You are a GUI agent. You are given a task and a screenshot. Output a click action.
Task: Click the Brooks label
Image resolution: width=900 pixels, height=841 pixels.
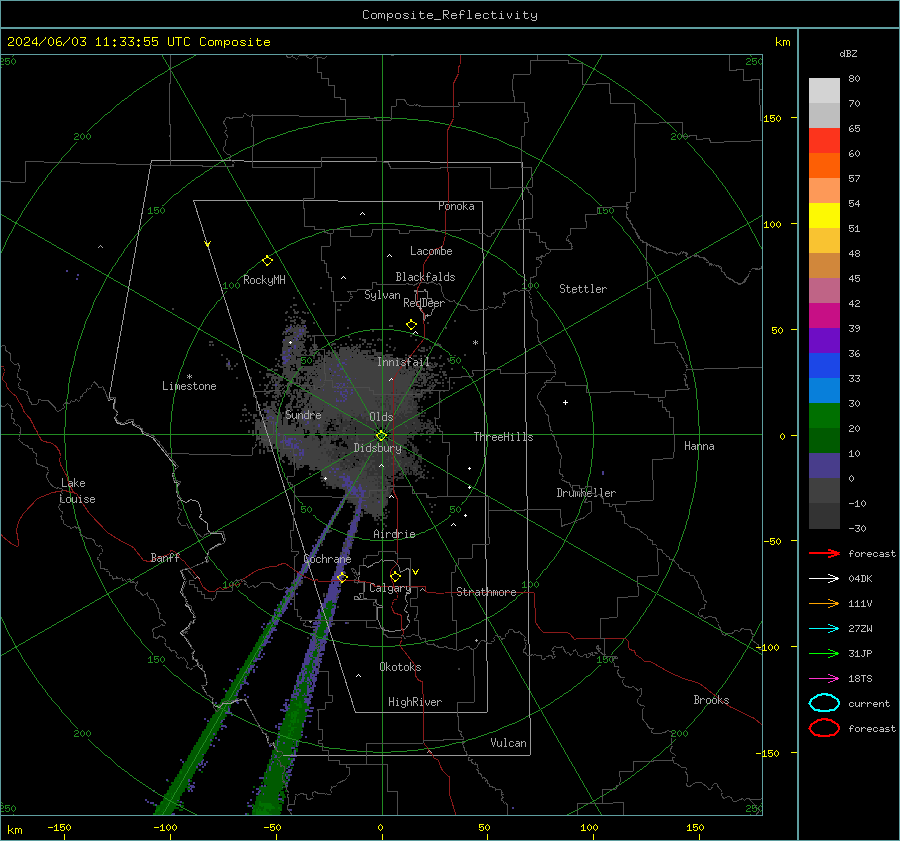711,700
